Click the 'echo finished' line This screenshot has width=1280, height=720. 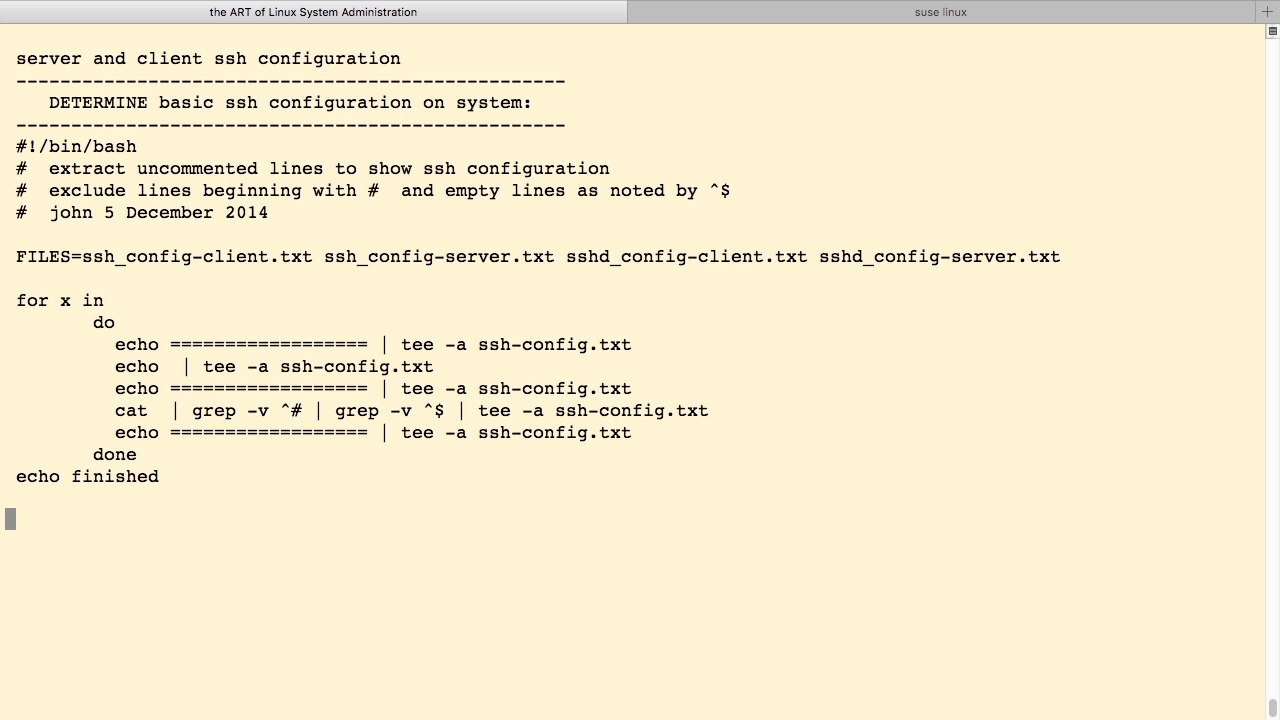pyautogui.click(x=87, y=477)
